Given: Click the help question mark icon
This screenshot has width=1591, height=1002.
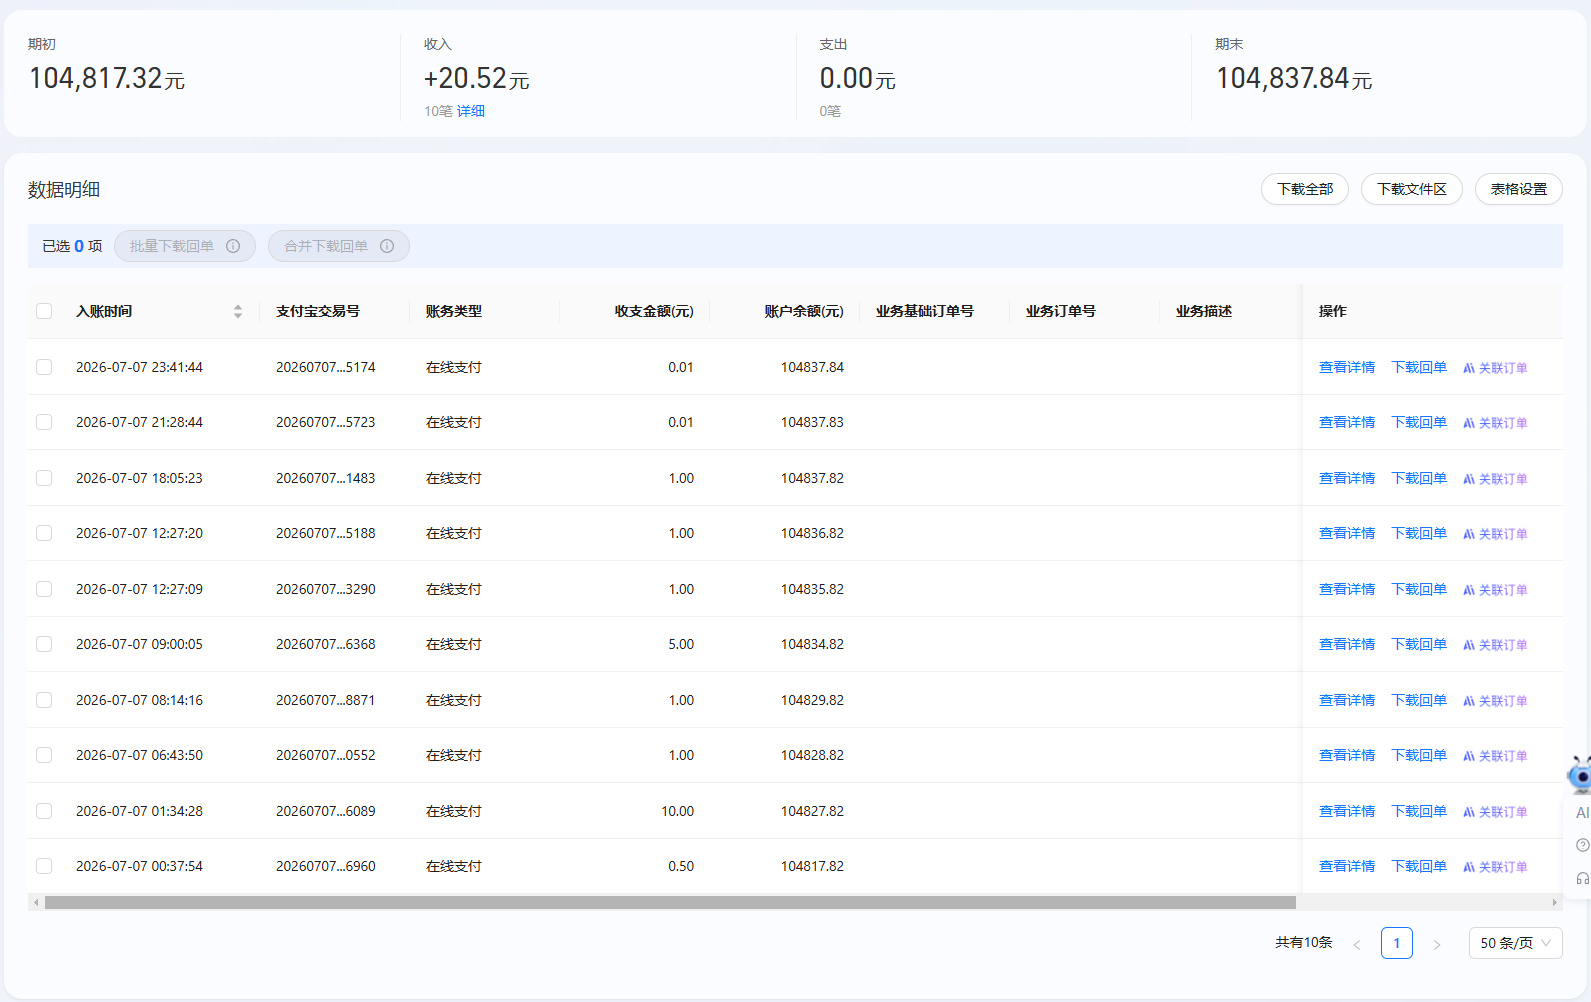Looking at the screenshot, I should click(x=1582, y=845).
